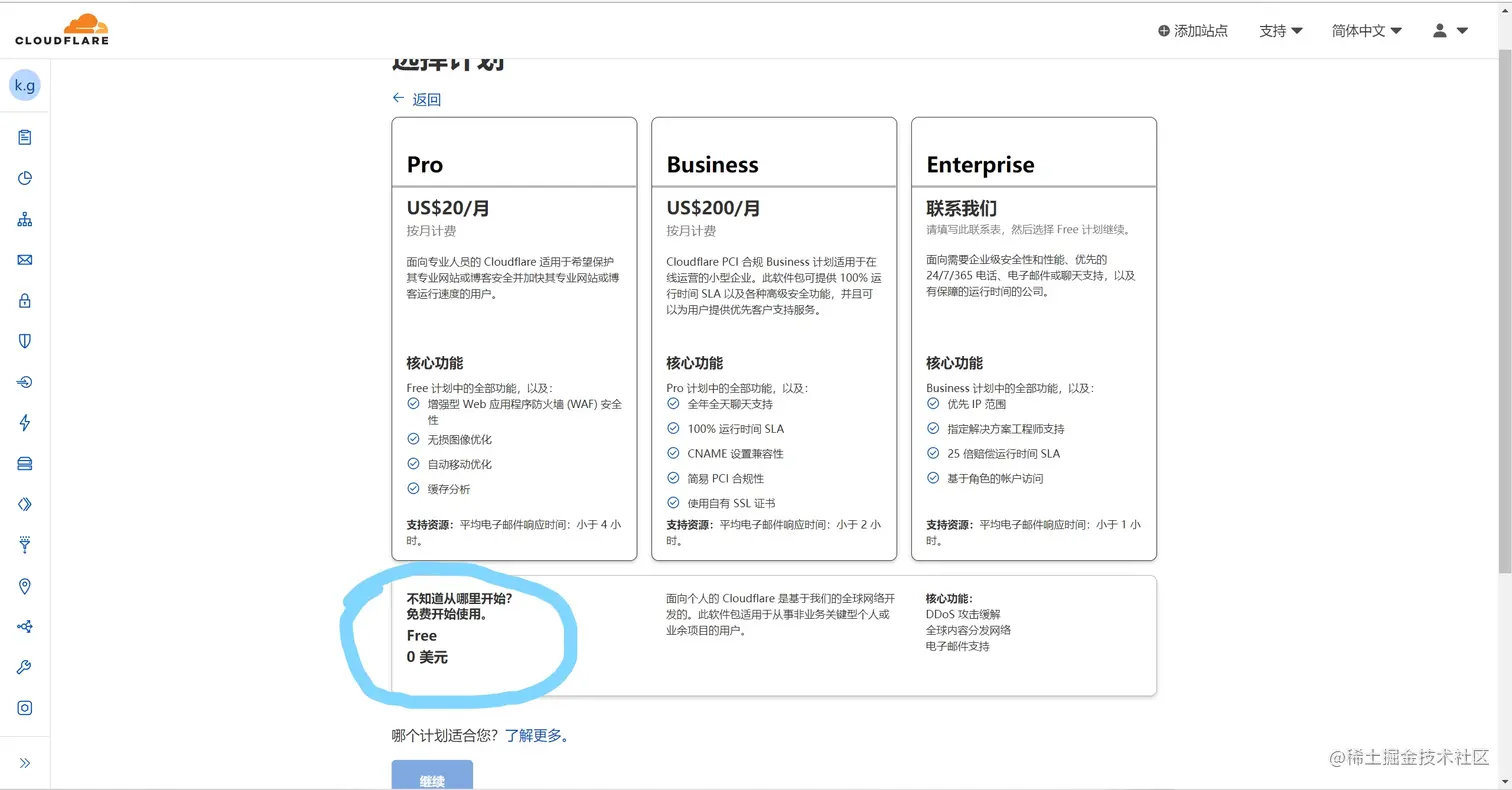Open the Custom Pages wrench icon
Screen dimensions: 1512x790
tap(25, 667)
